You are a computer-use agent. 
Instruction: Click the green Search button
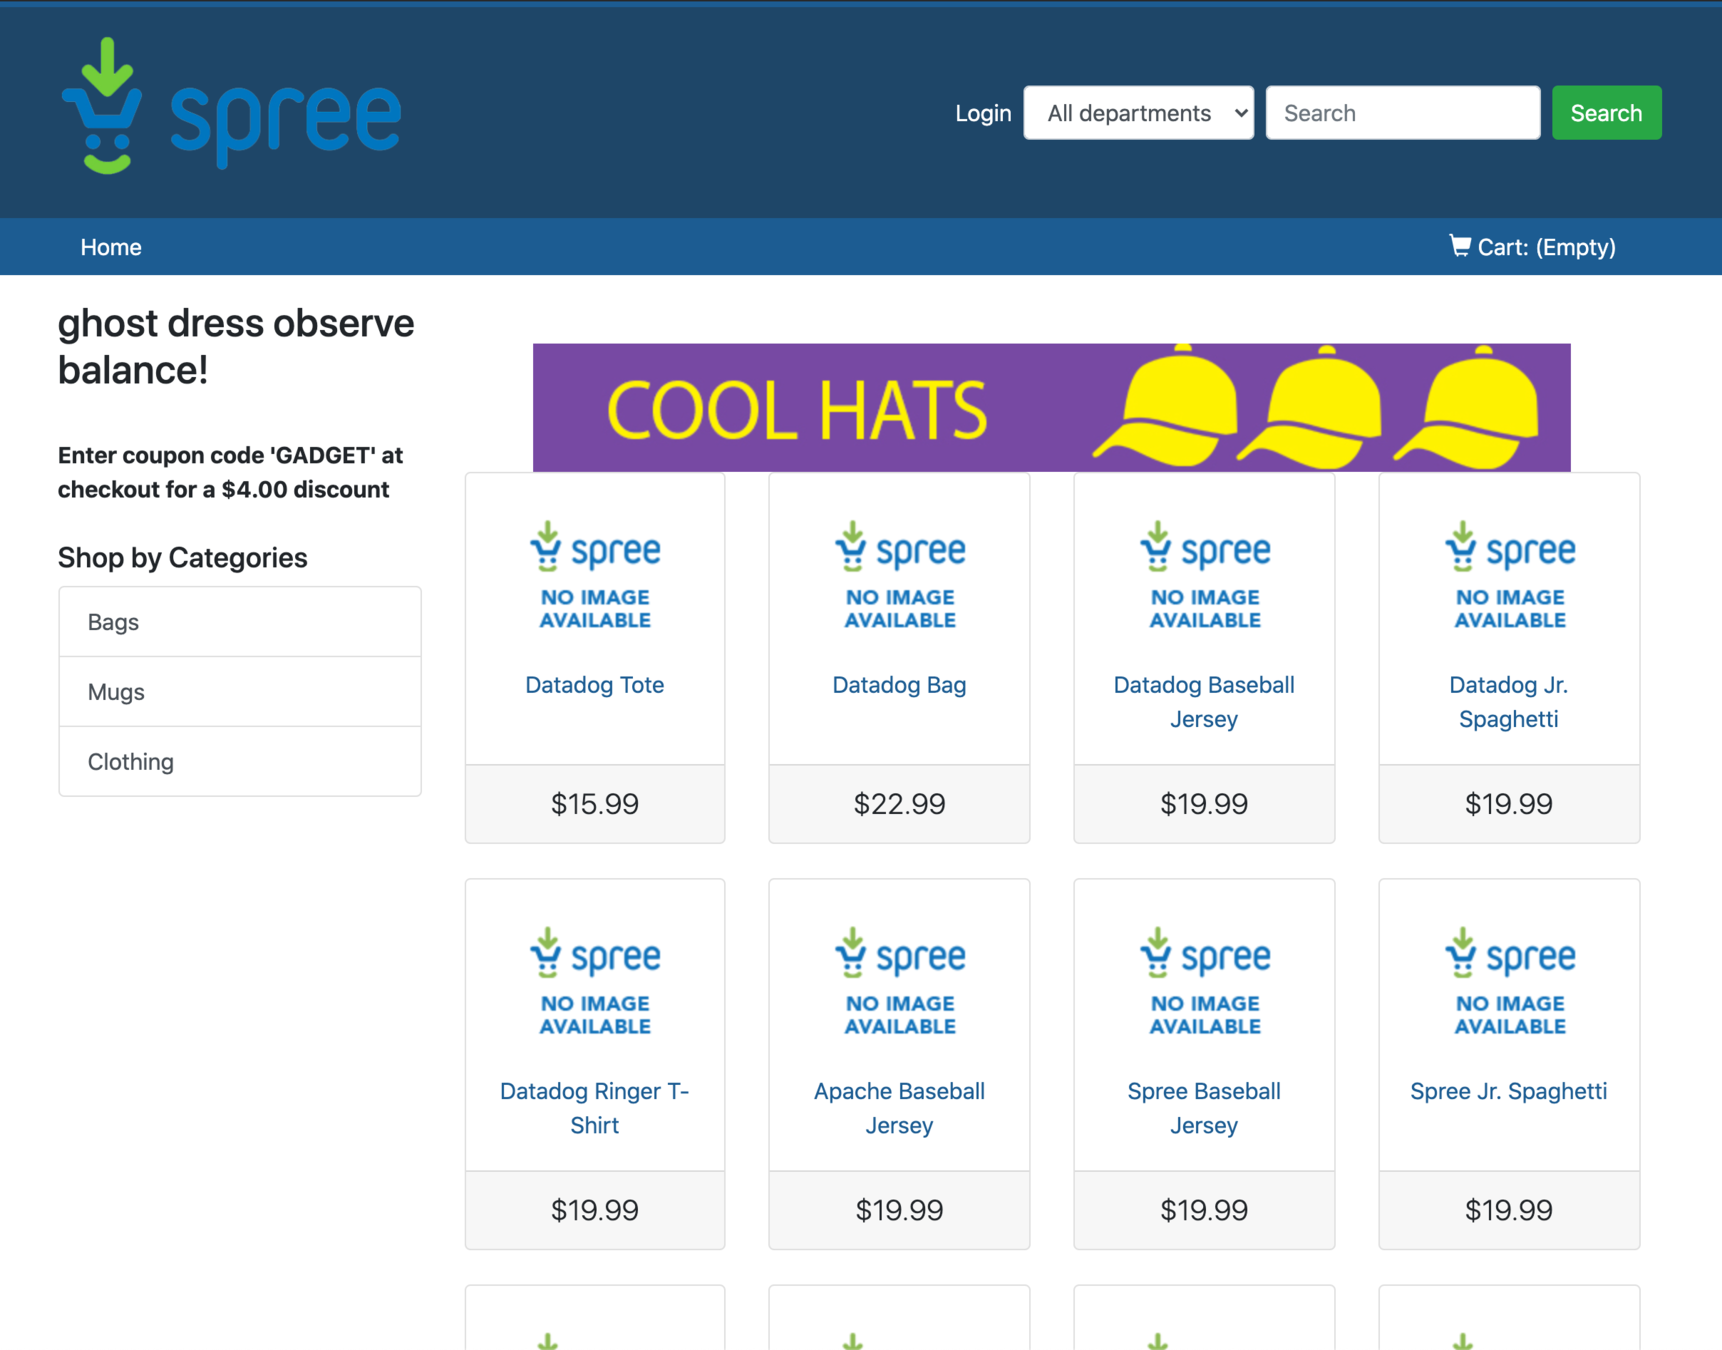coord(1606,113)
